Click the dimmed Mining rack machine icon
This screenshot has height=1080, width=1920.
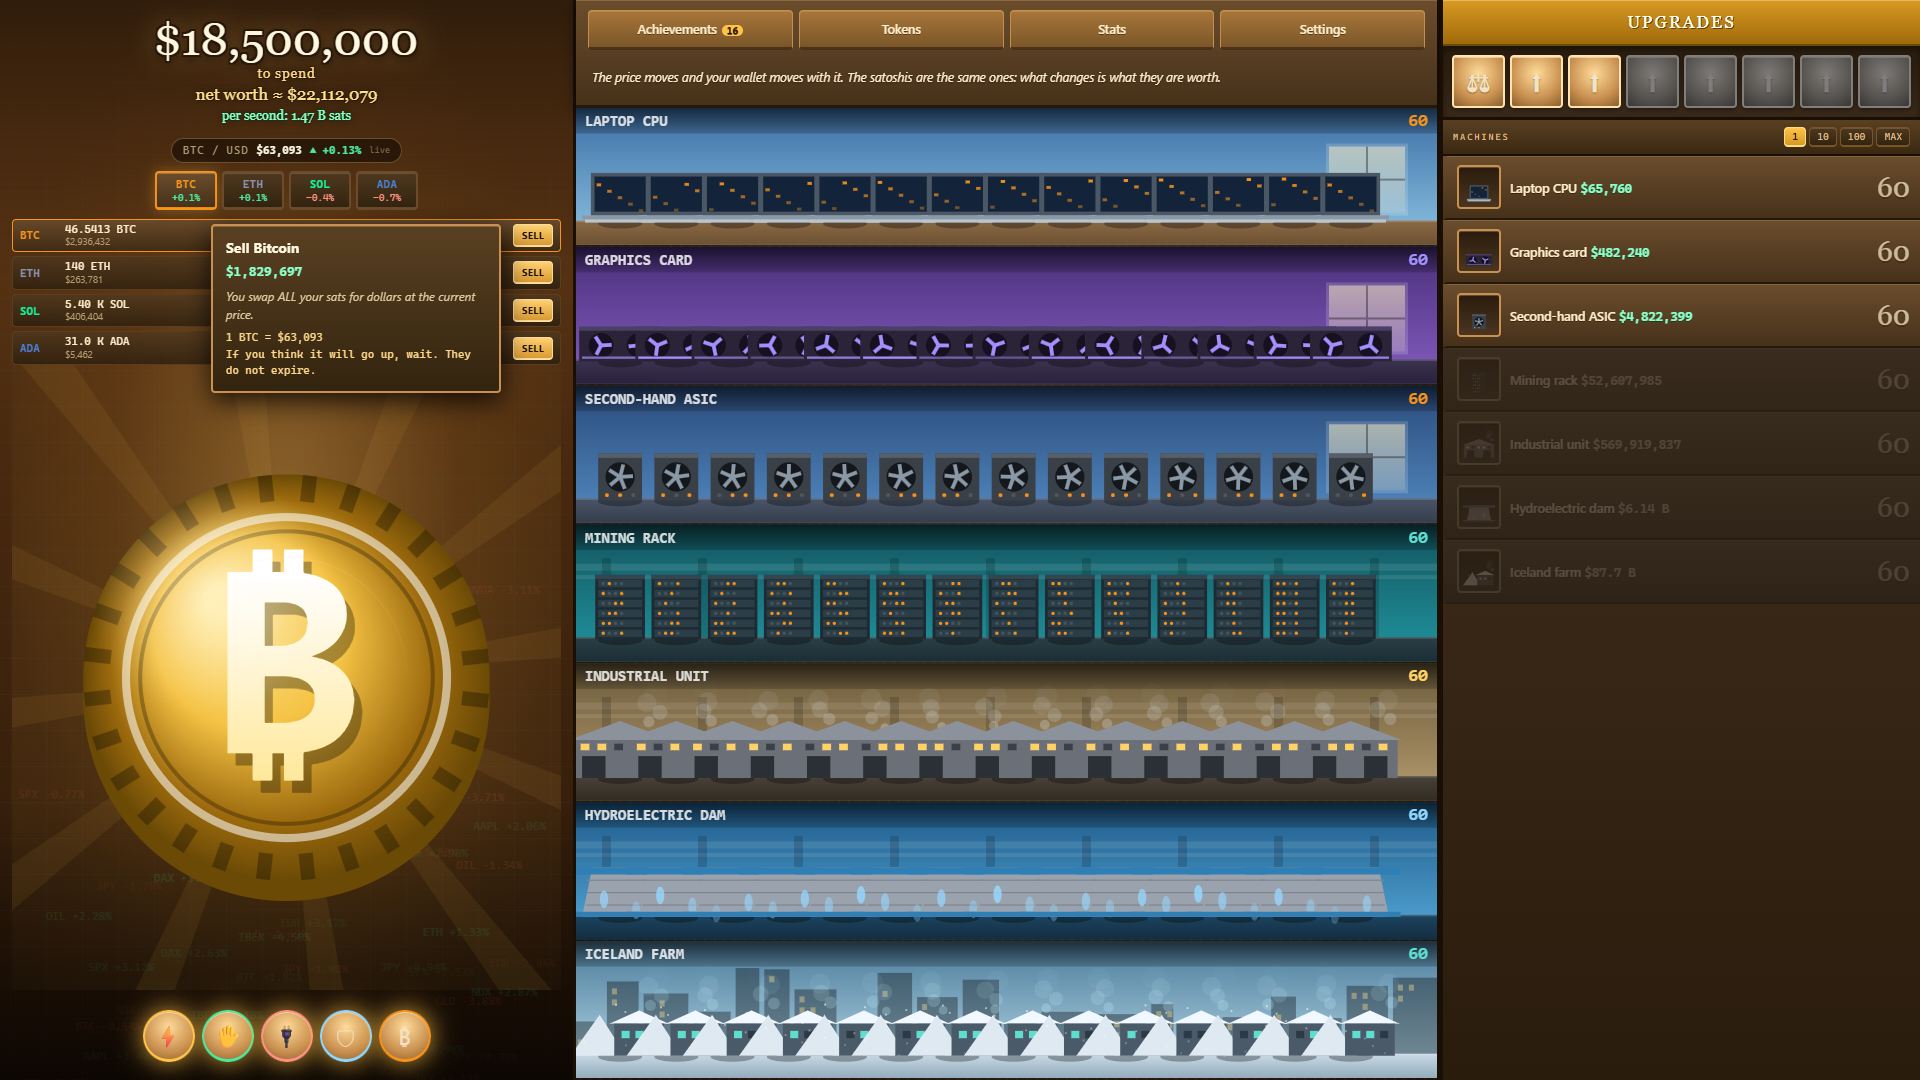(x=1479, y=380)
